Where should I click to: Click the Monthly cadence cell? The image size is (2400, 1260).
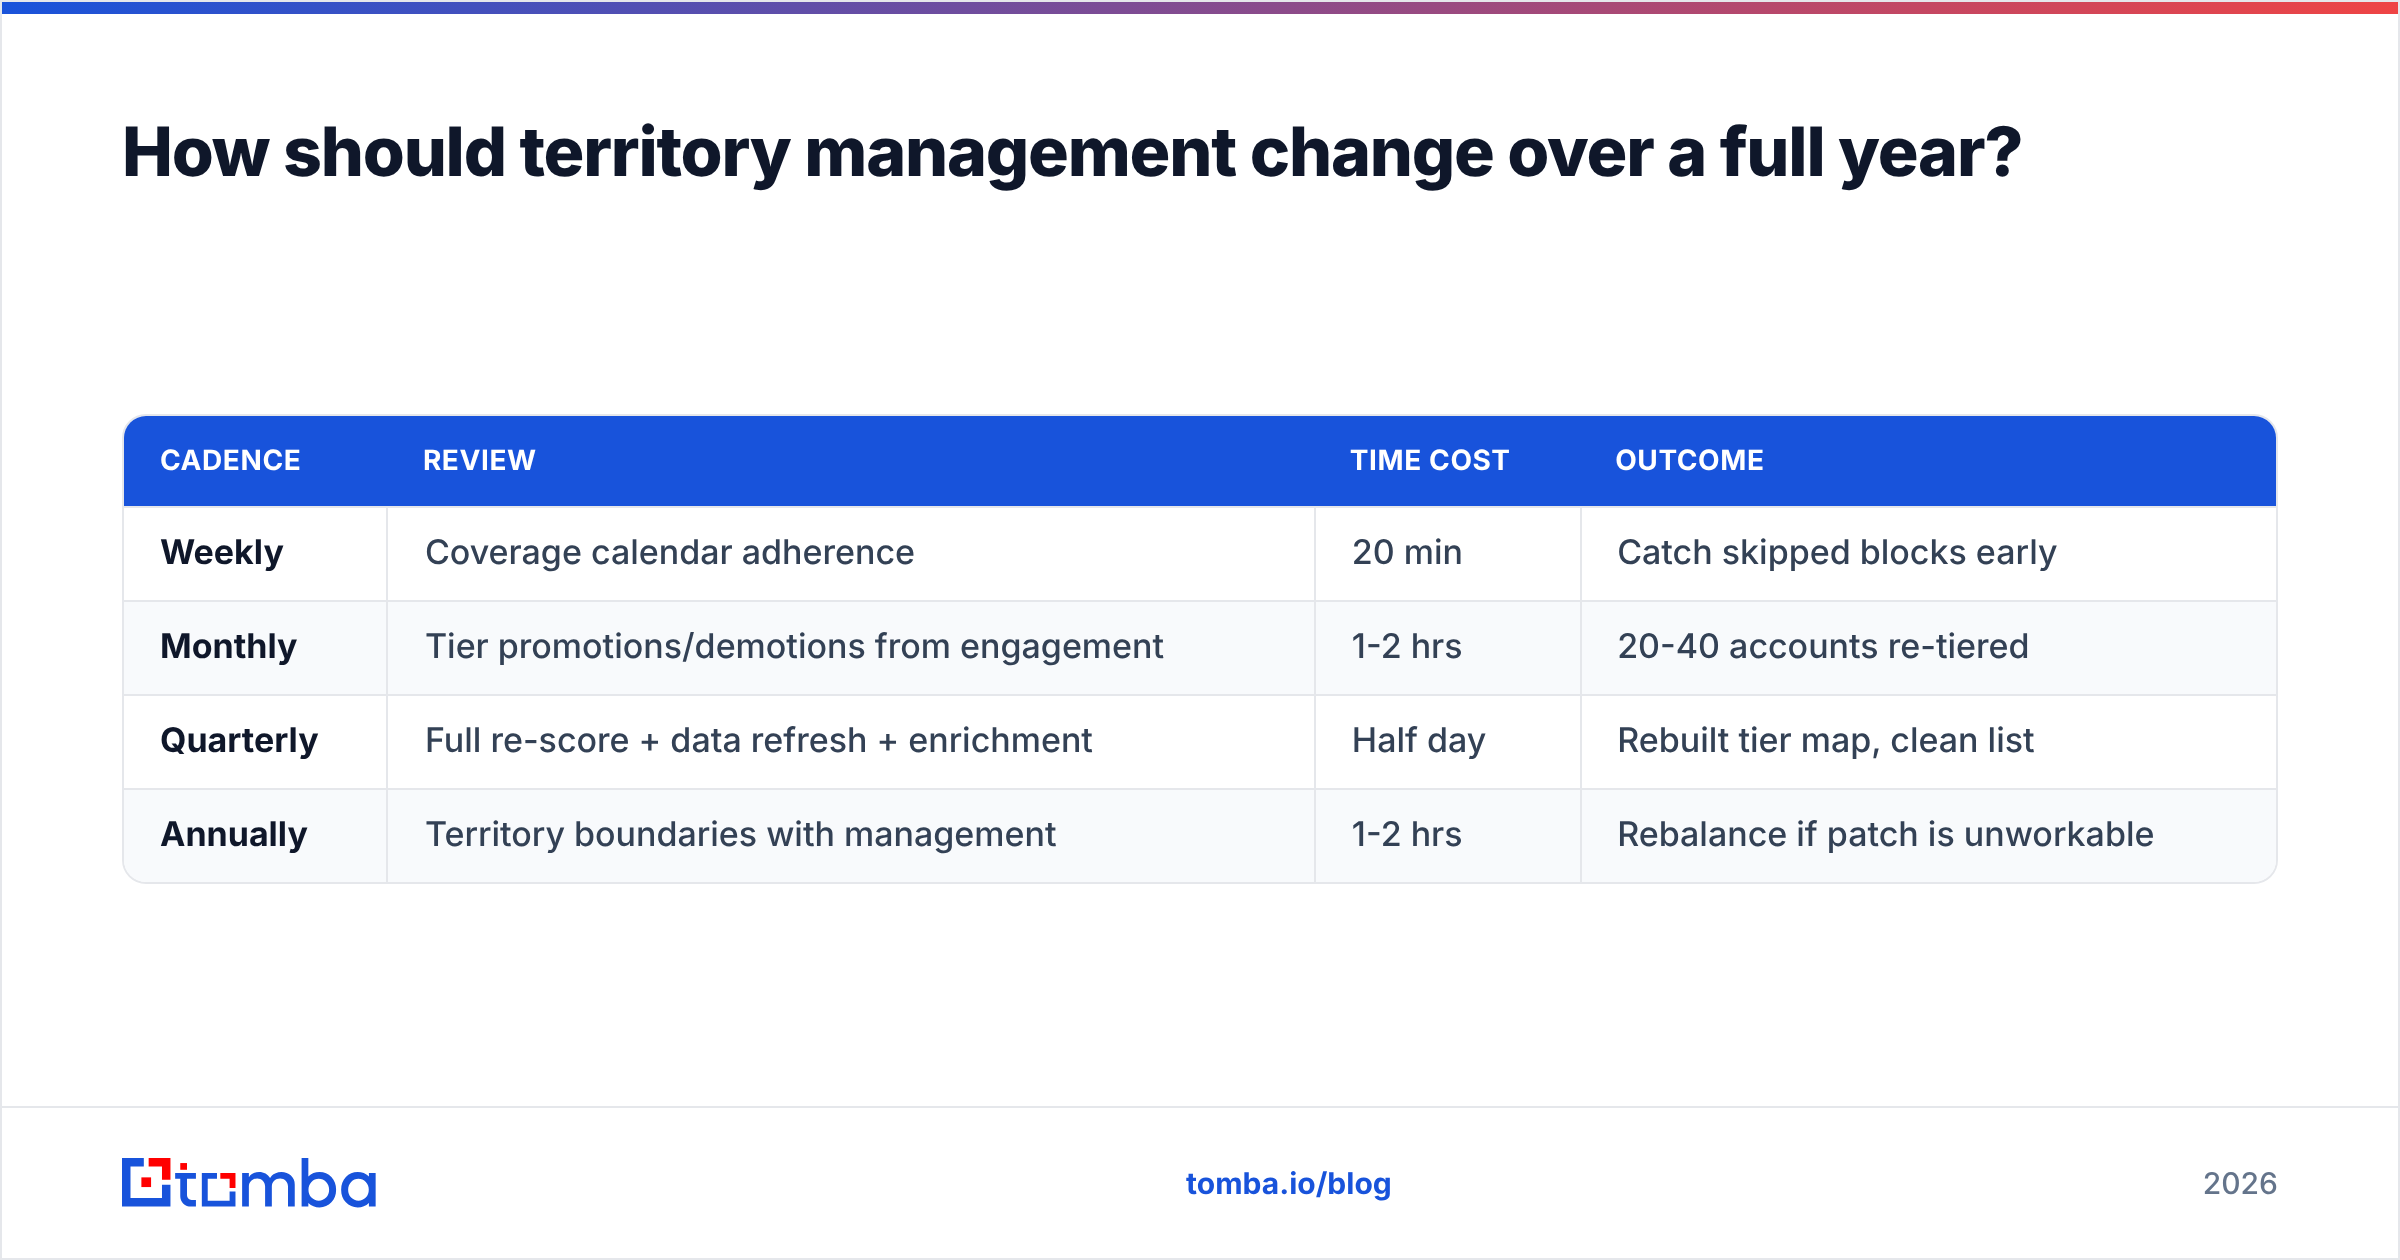[255, 647]
